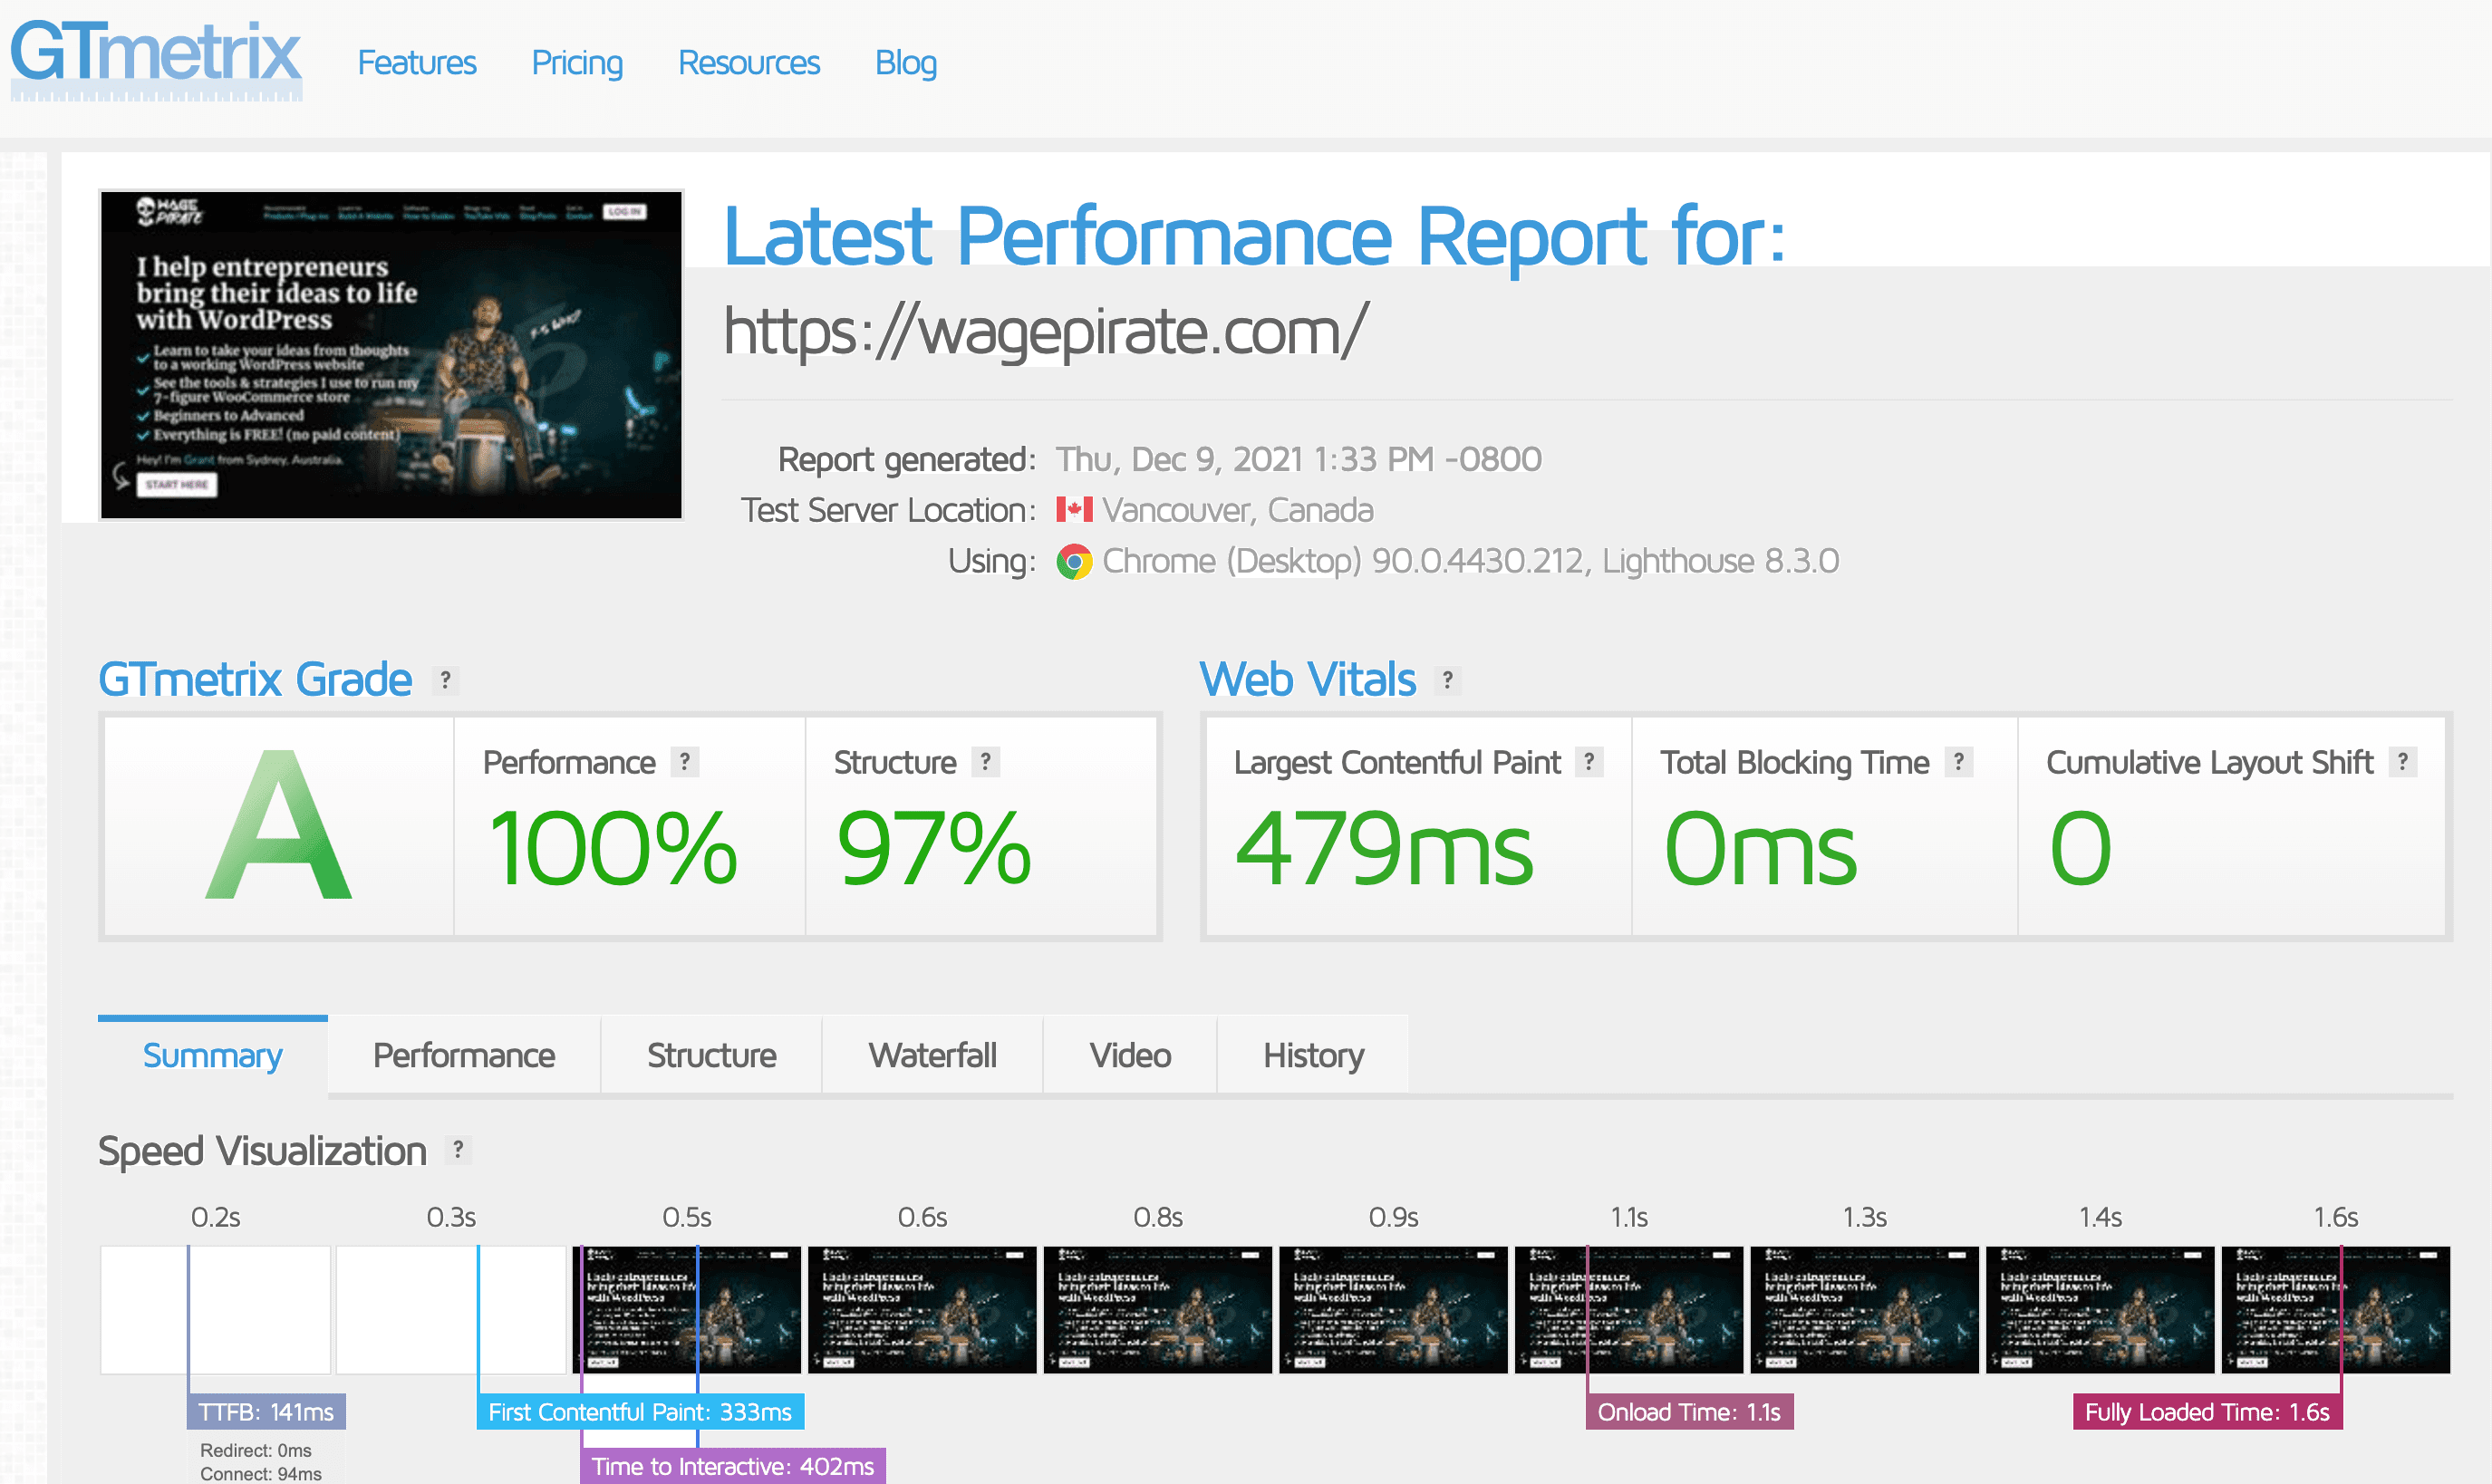Click the filmstrip frame under 0.3s
The height and width of the screenshot is (1484, 2492).
tap(451, 1310)
